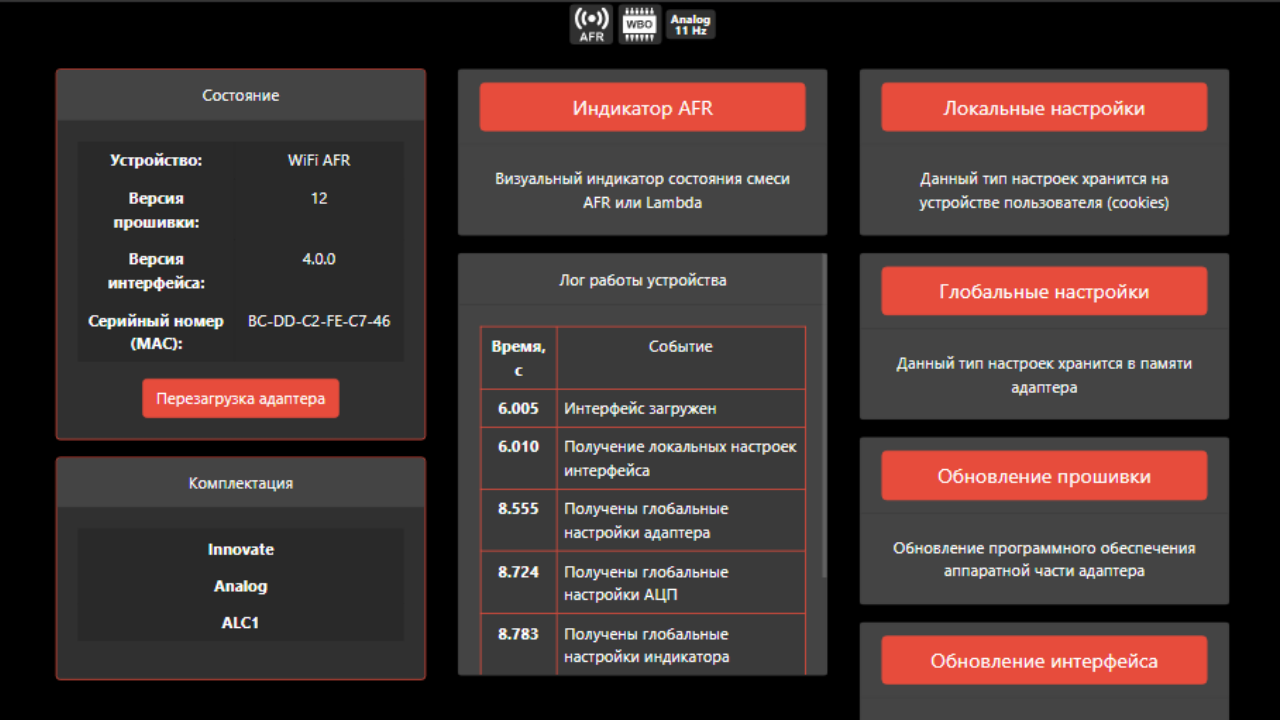The width and height of the screenshot is (1280, 720).
Task: Click the Версия прошивки: label
Action: [156, 210]
